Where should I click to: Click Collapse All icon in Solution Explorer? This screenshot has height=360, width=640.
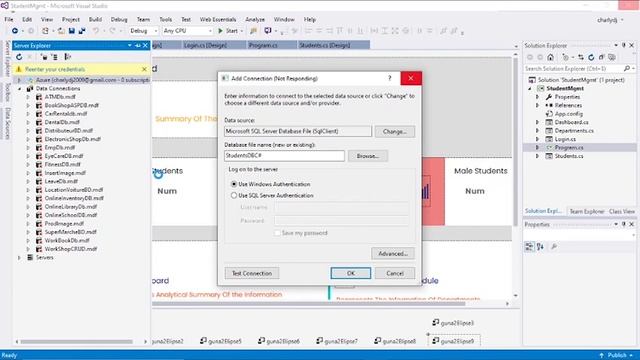602,57
